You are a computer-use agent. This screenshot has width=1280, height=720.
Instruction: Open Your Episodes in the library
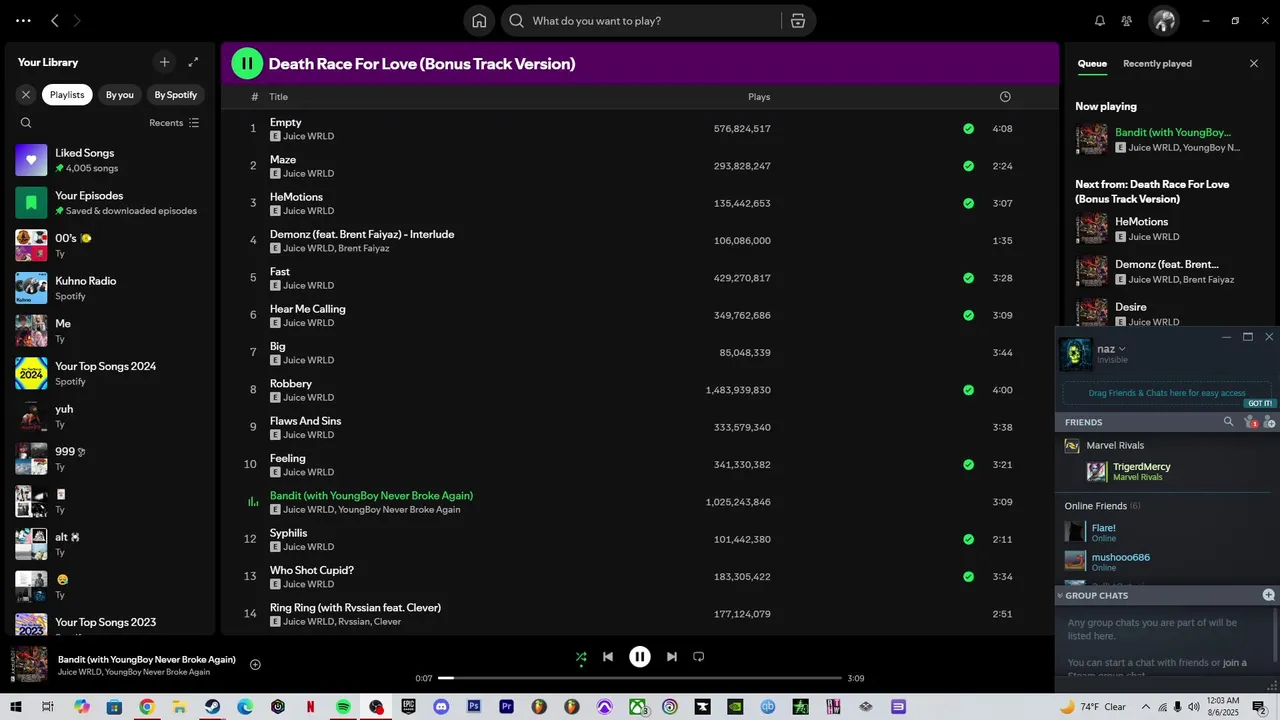[x=110, y=203]
